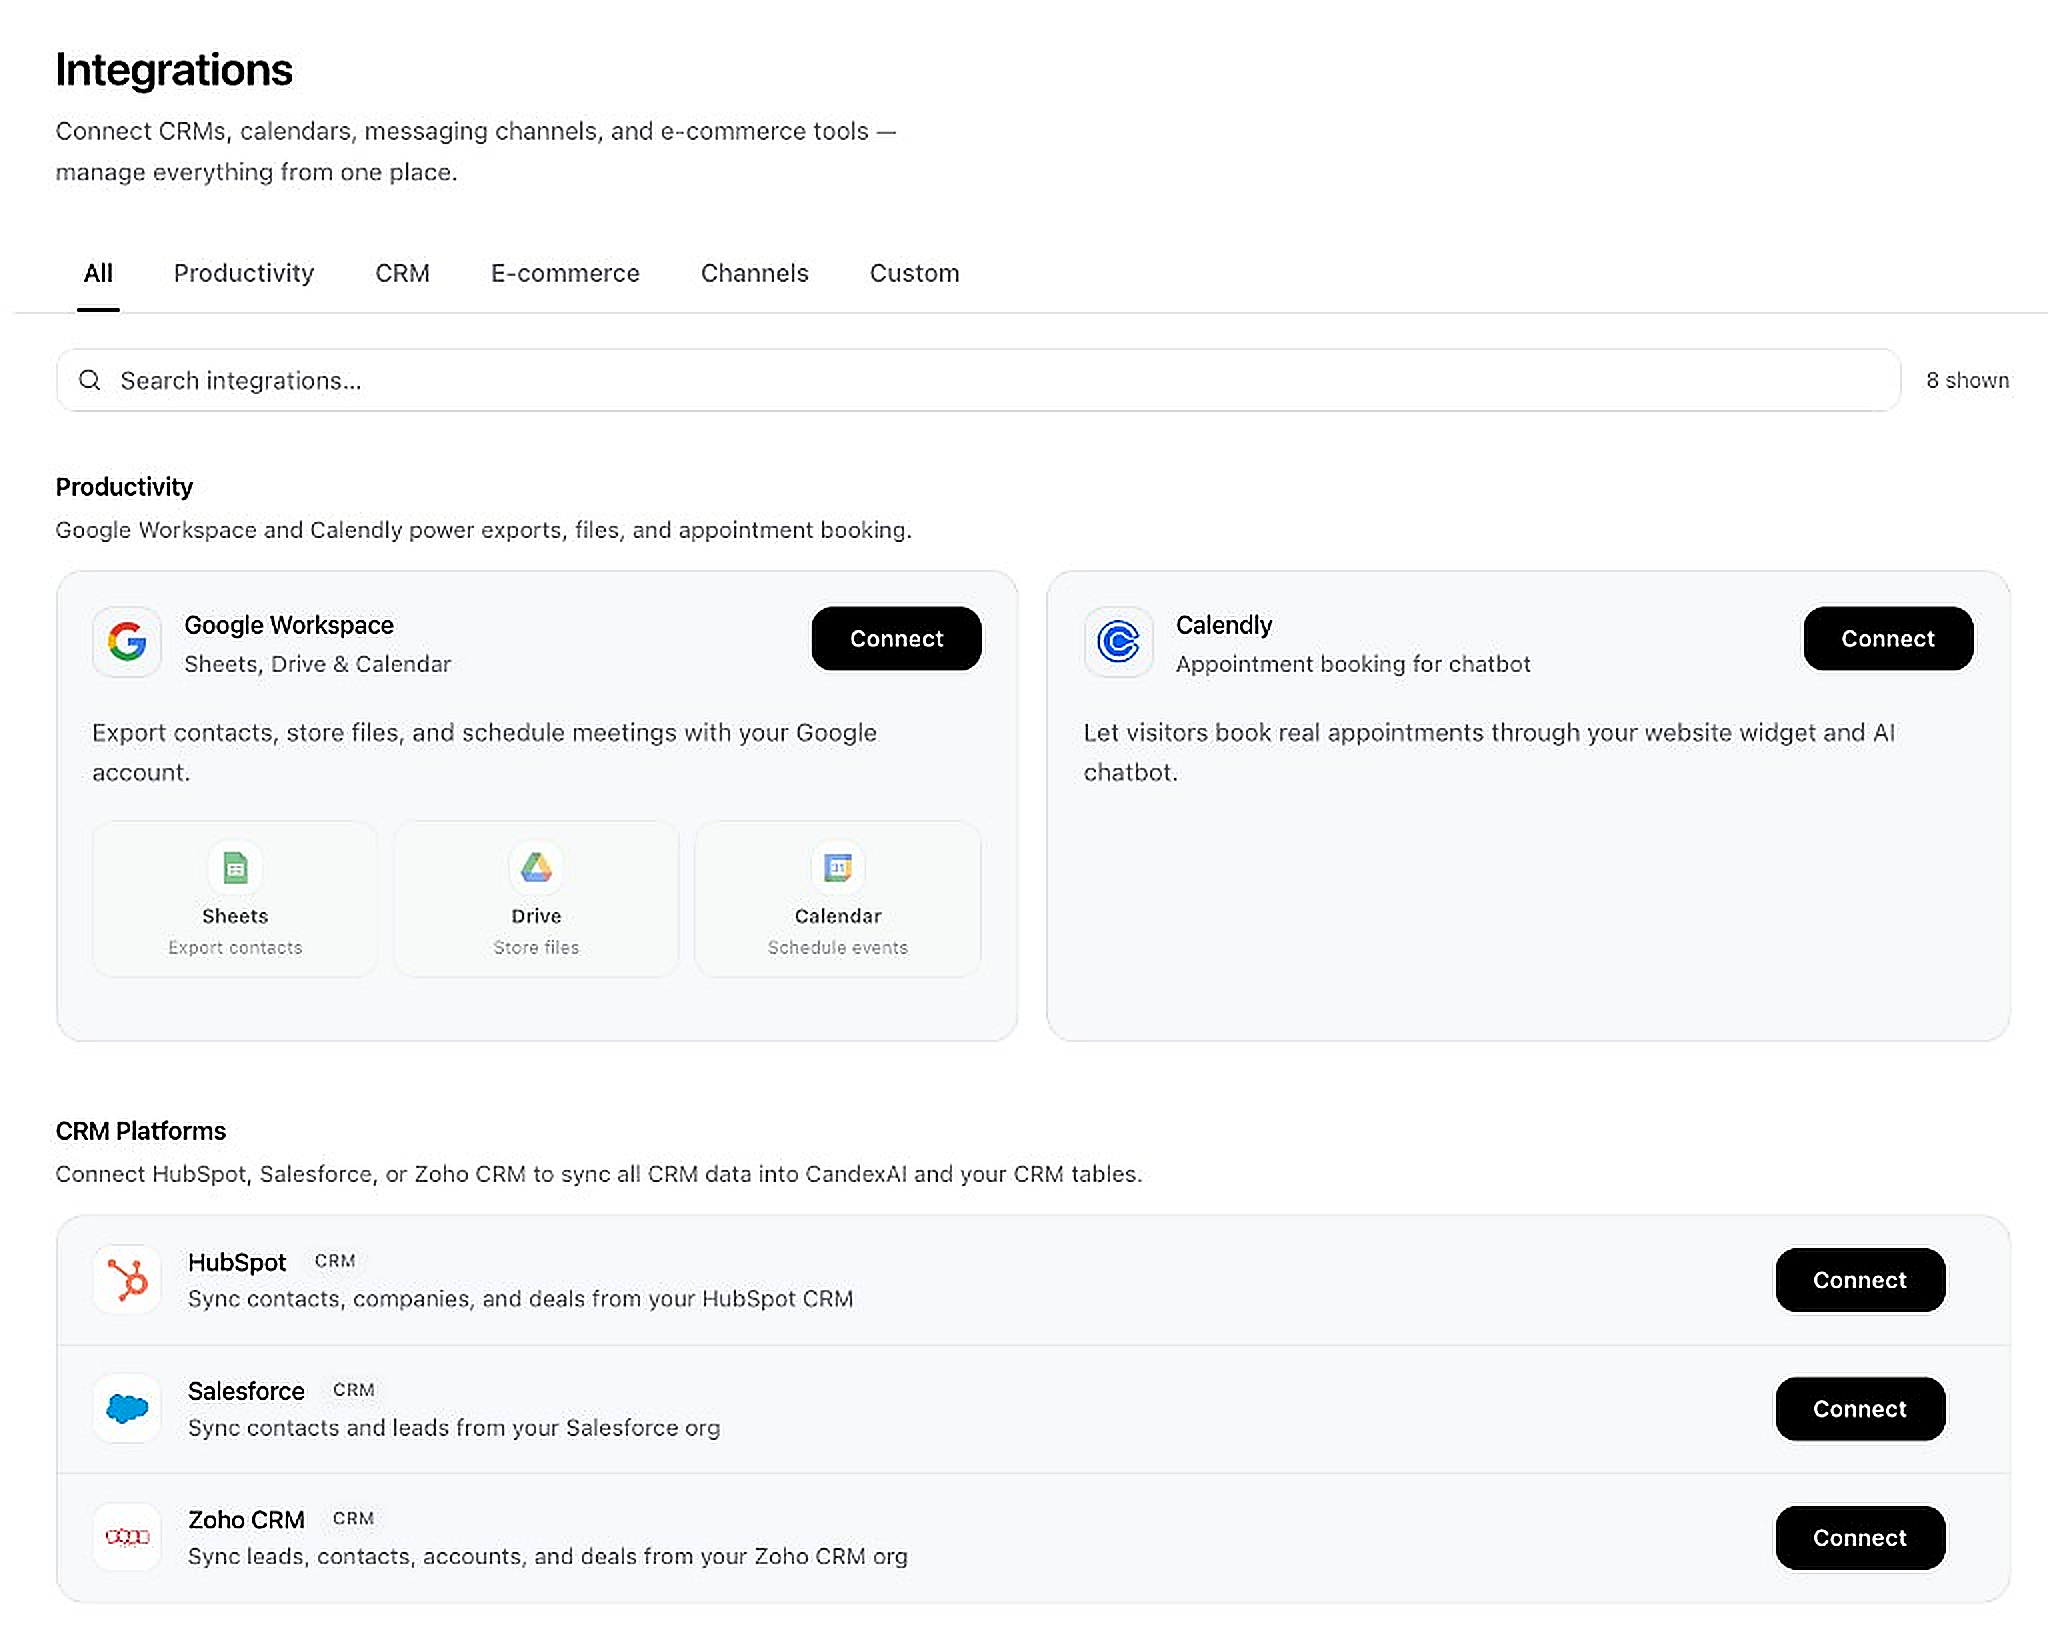Click the 'Productivity' section heading

(124, 487)
